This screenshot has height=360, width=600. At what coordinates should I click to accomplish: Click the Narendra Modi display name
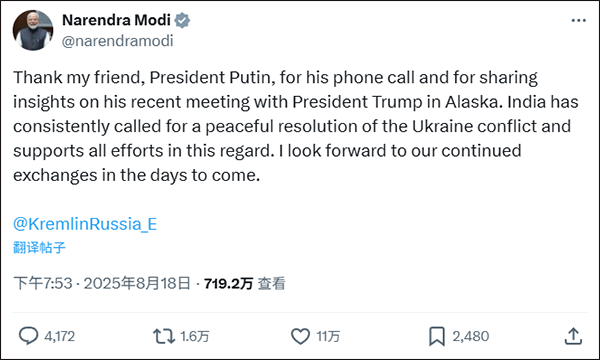116,20
